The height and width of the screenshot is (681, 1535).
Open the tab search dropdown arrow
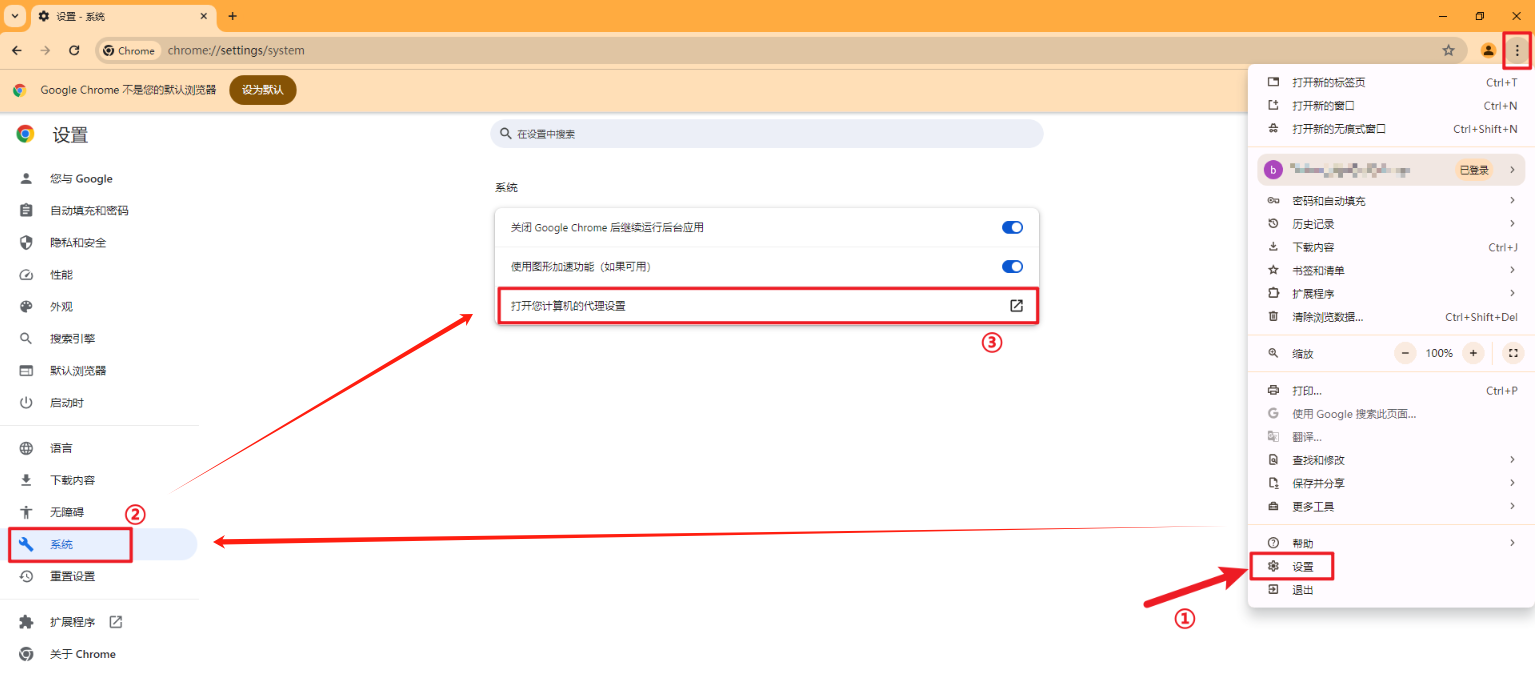15,16
